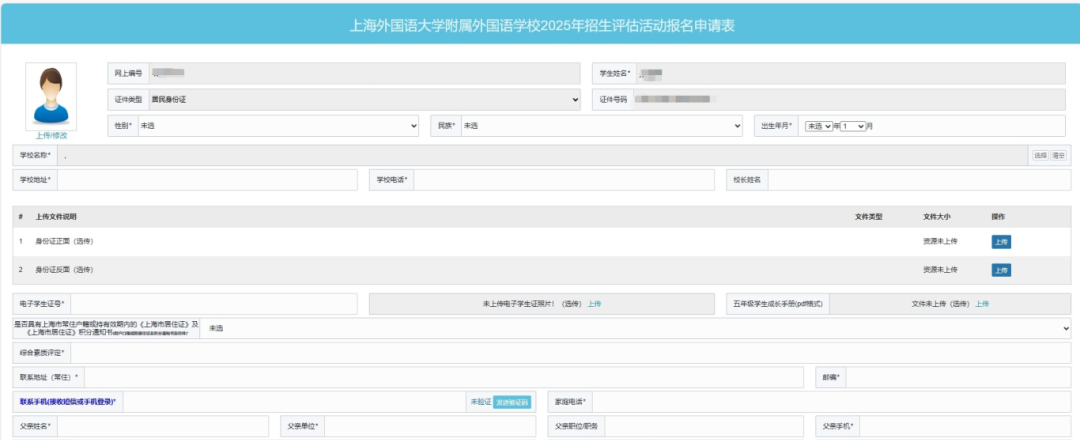Click the 联系地址 (常住) input field
The width and height of the screenshot is (1080, 440).
(443, 377)
